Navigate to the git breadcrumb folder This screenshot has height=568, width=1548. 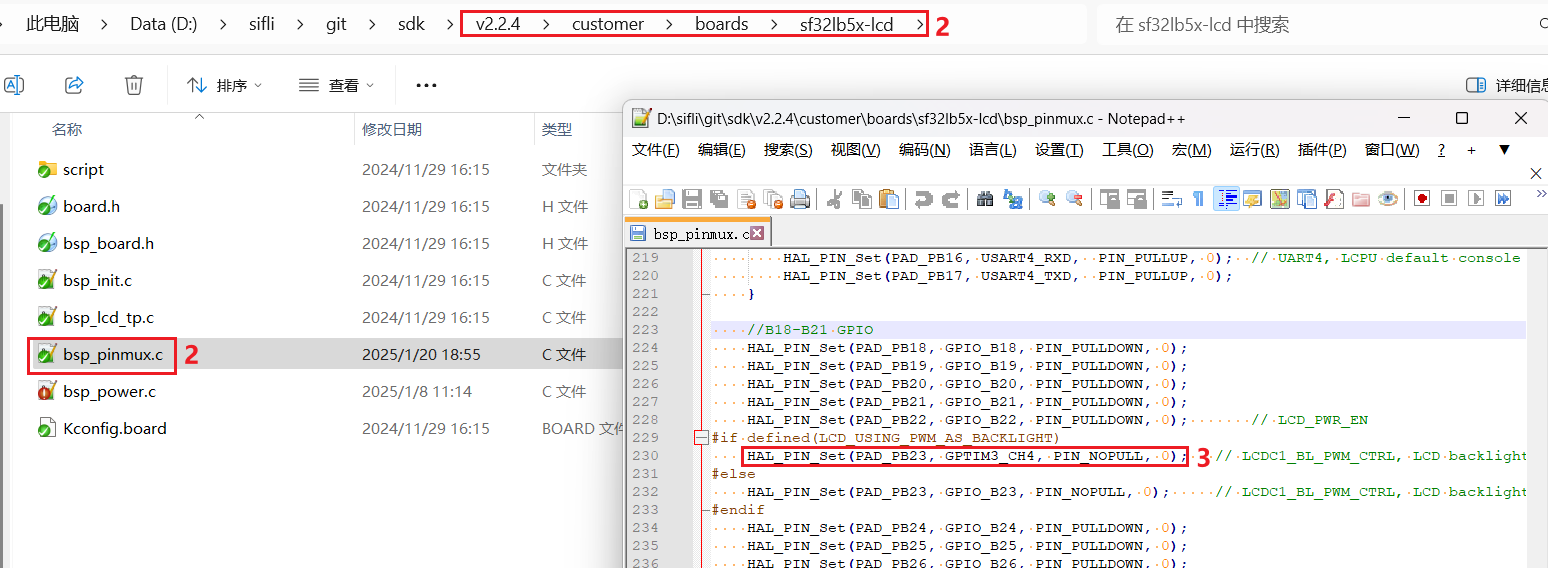tap(336, 24)
